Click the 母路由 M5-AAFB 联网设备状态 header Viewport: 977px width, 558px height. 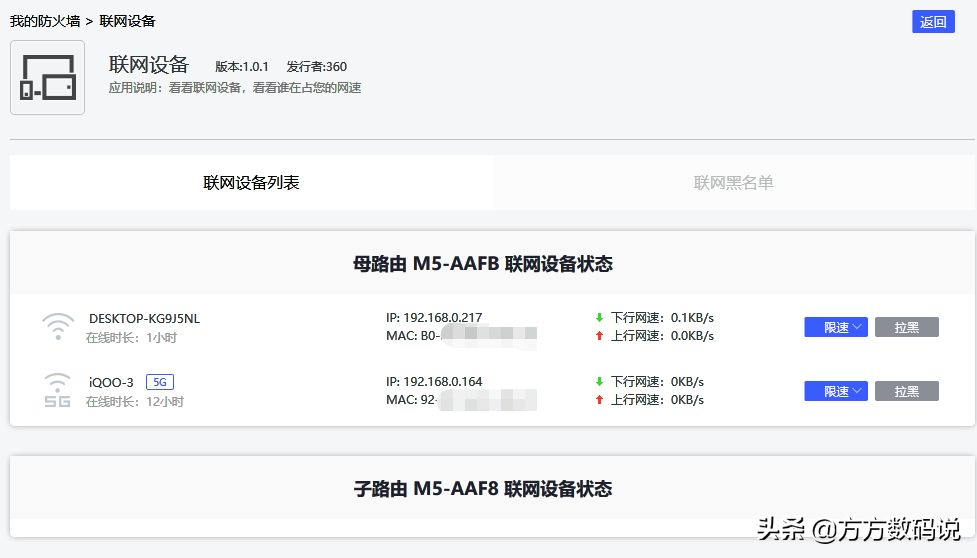(483, 264)
